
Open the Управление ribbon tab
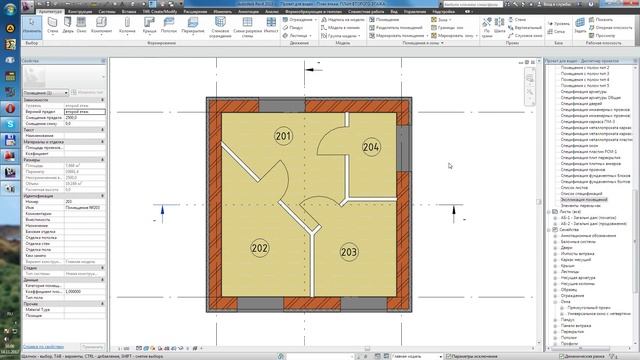pyautogui.click(x=415, y=11)
